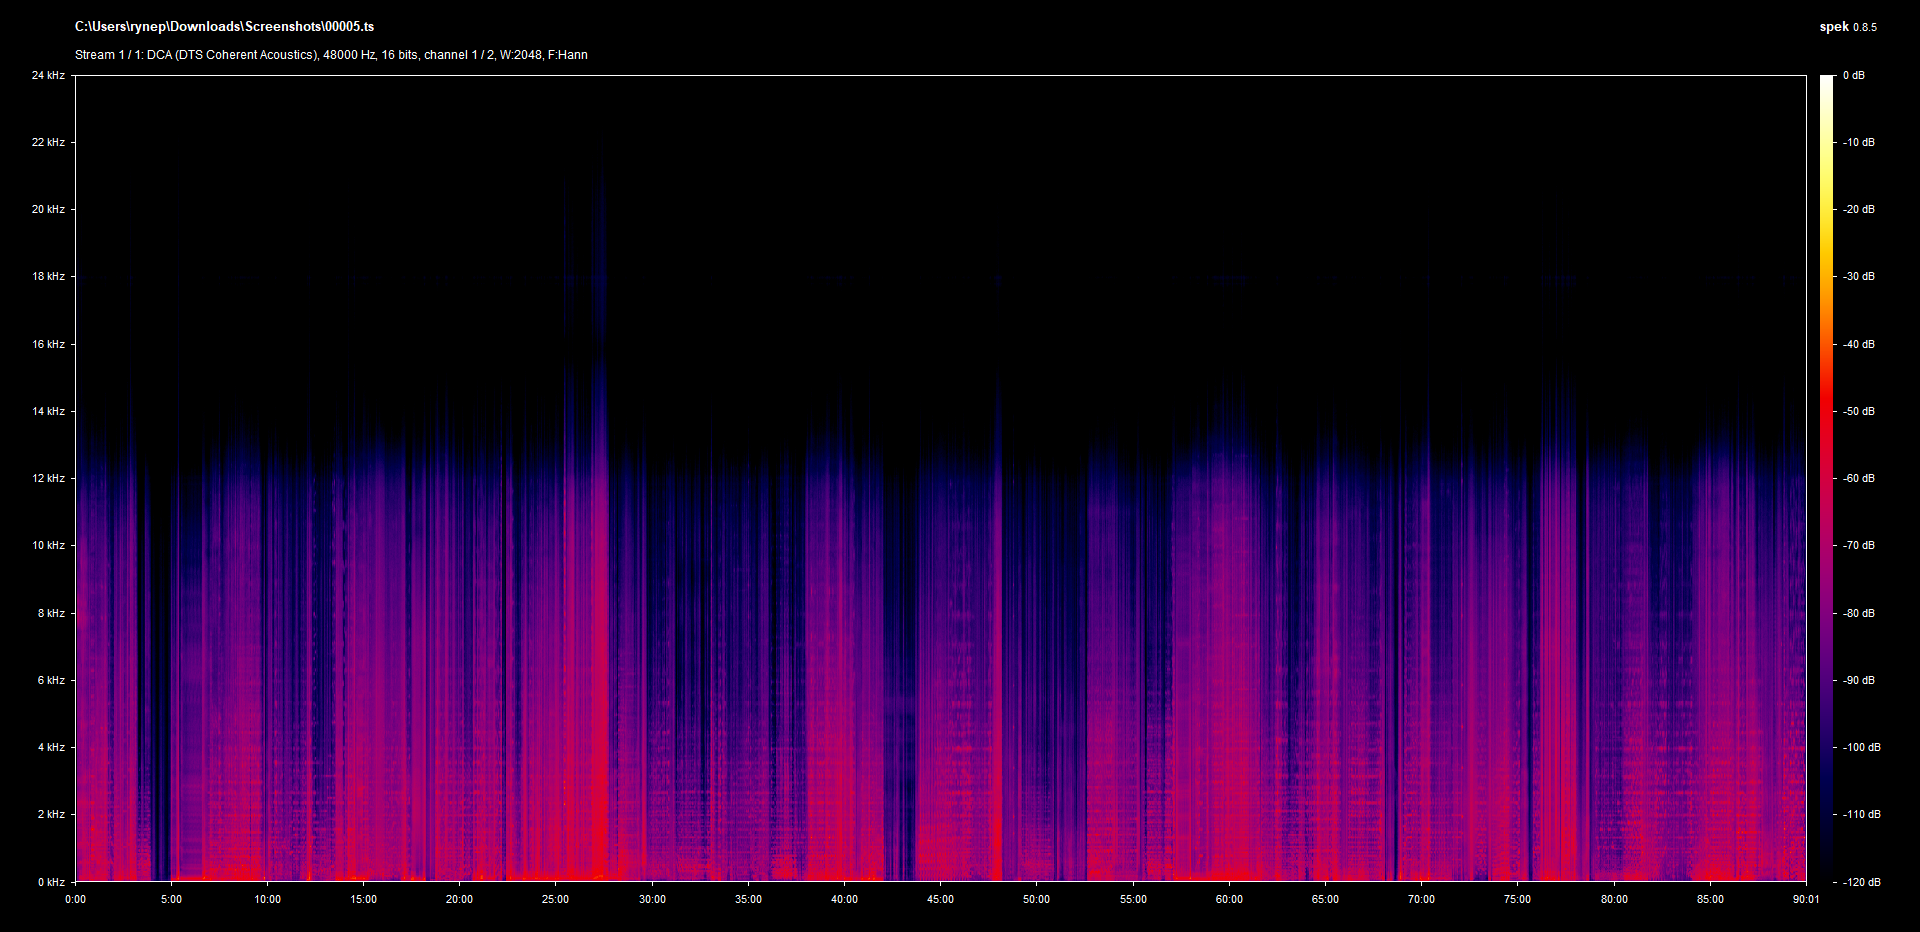
Task: Click the spek 0.8.5 version label
Action: pyautogui.click(x=1847, y=27)
